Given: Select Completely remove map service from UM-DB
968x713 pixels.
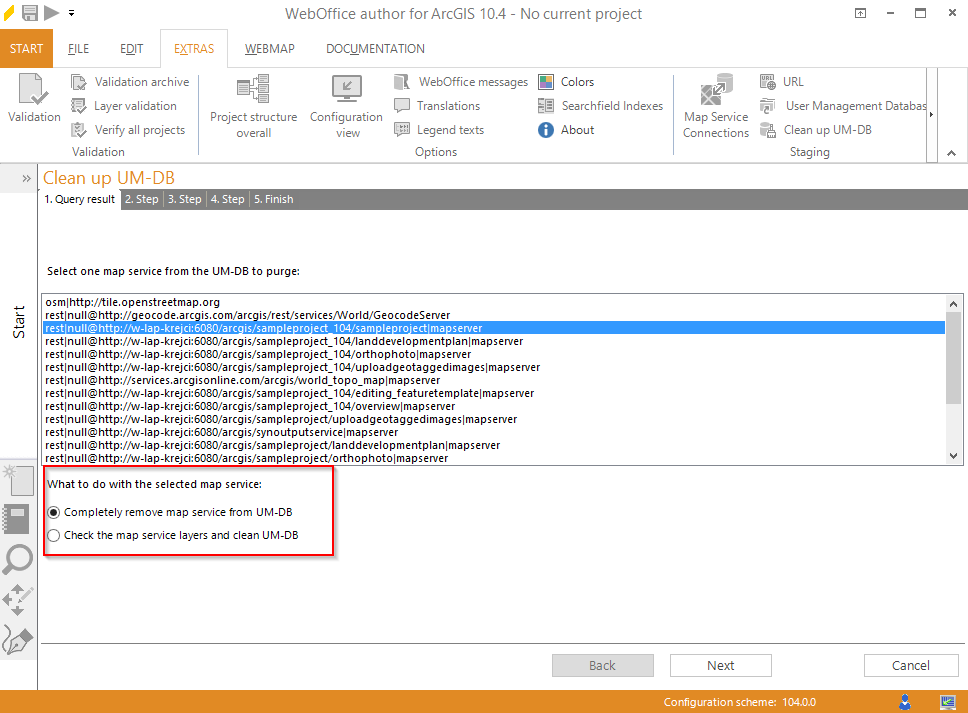Looking at the screenshot, I should pyautogui.click(x=54, y=512).
